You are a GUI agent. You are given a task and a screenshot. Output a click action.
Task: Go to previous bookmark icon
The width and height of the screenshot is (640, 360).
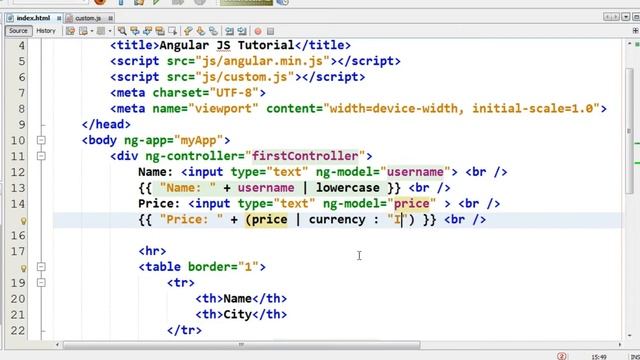click(188, 31)
